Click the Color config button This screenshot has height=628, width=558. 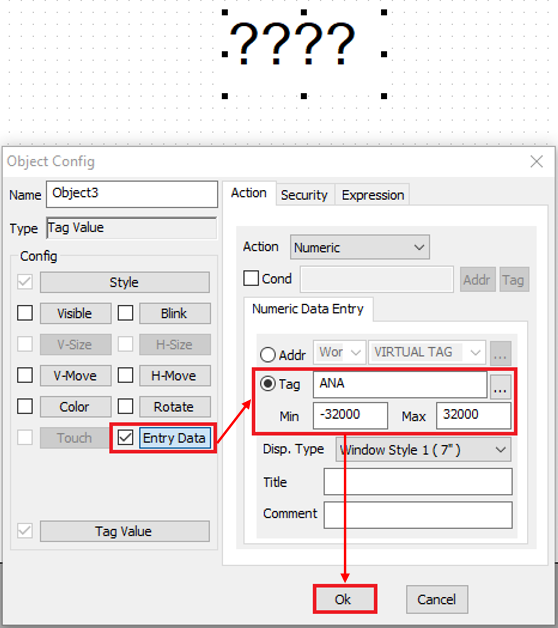point(75,407)
